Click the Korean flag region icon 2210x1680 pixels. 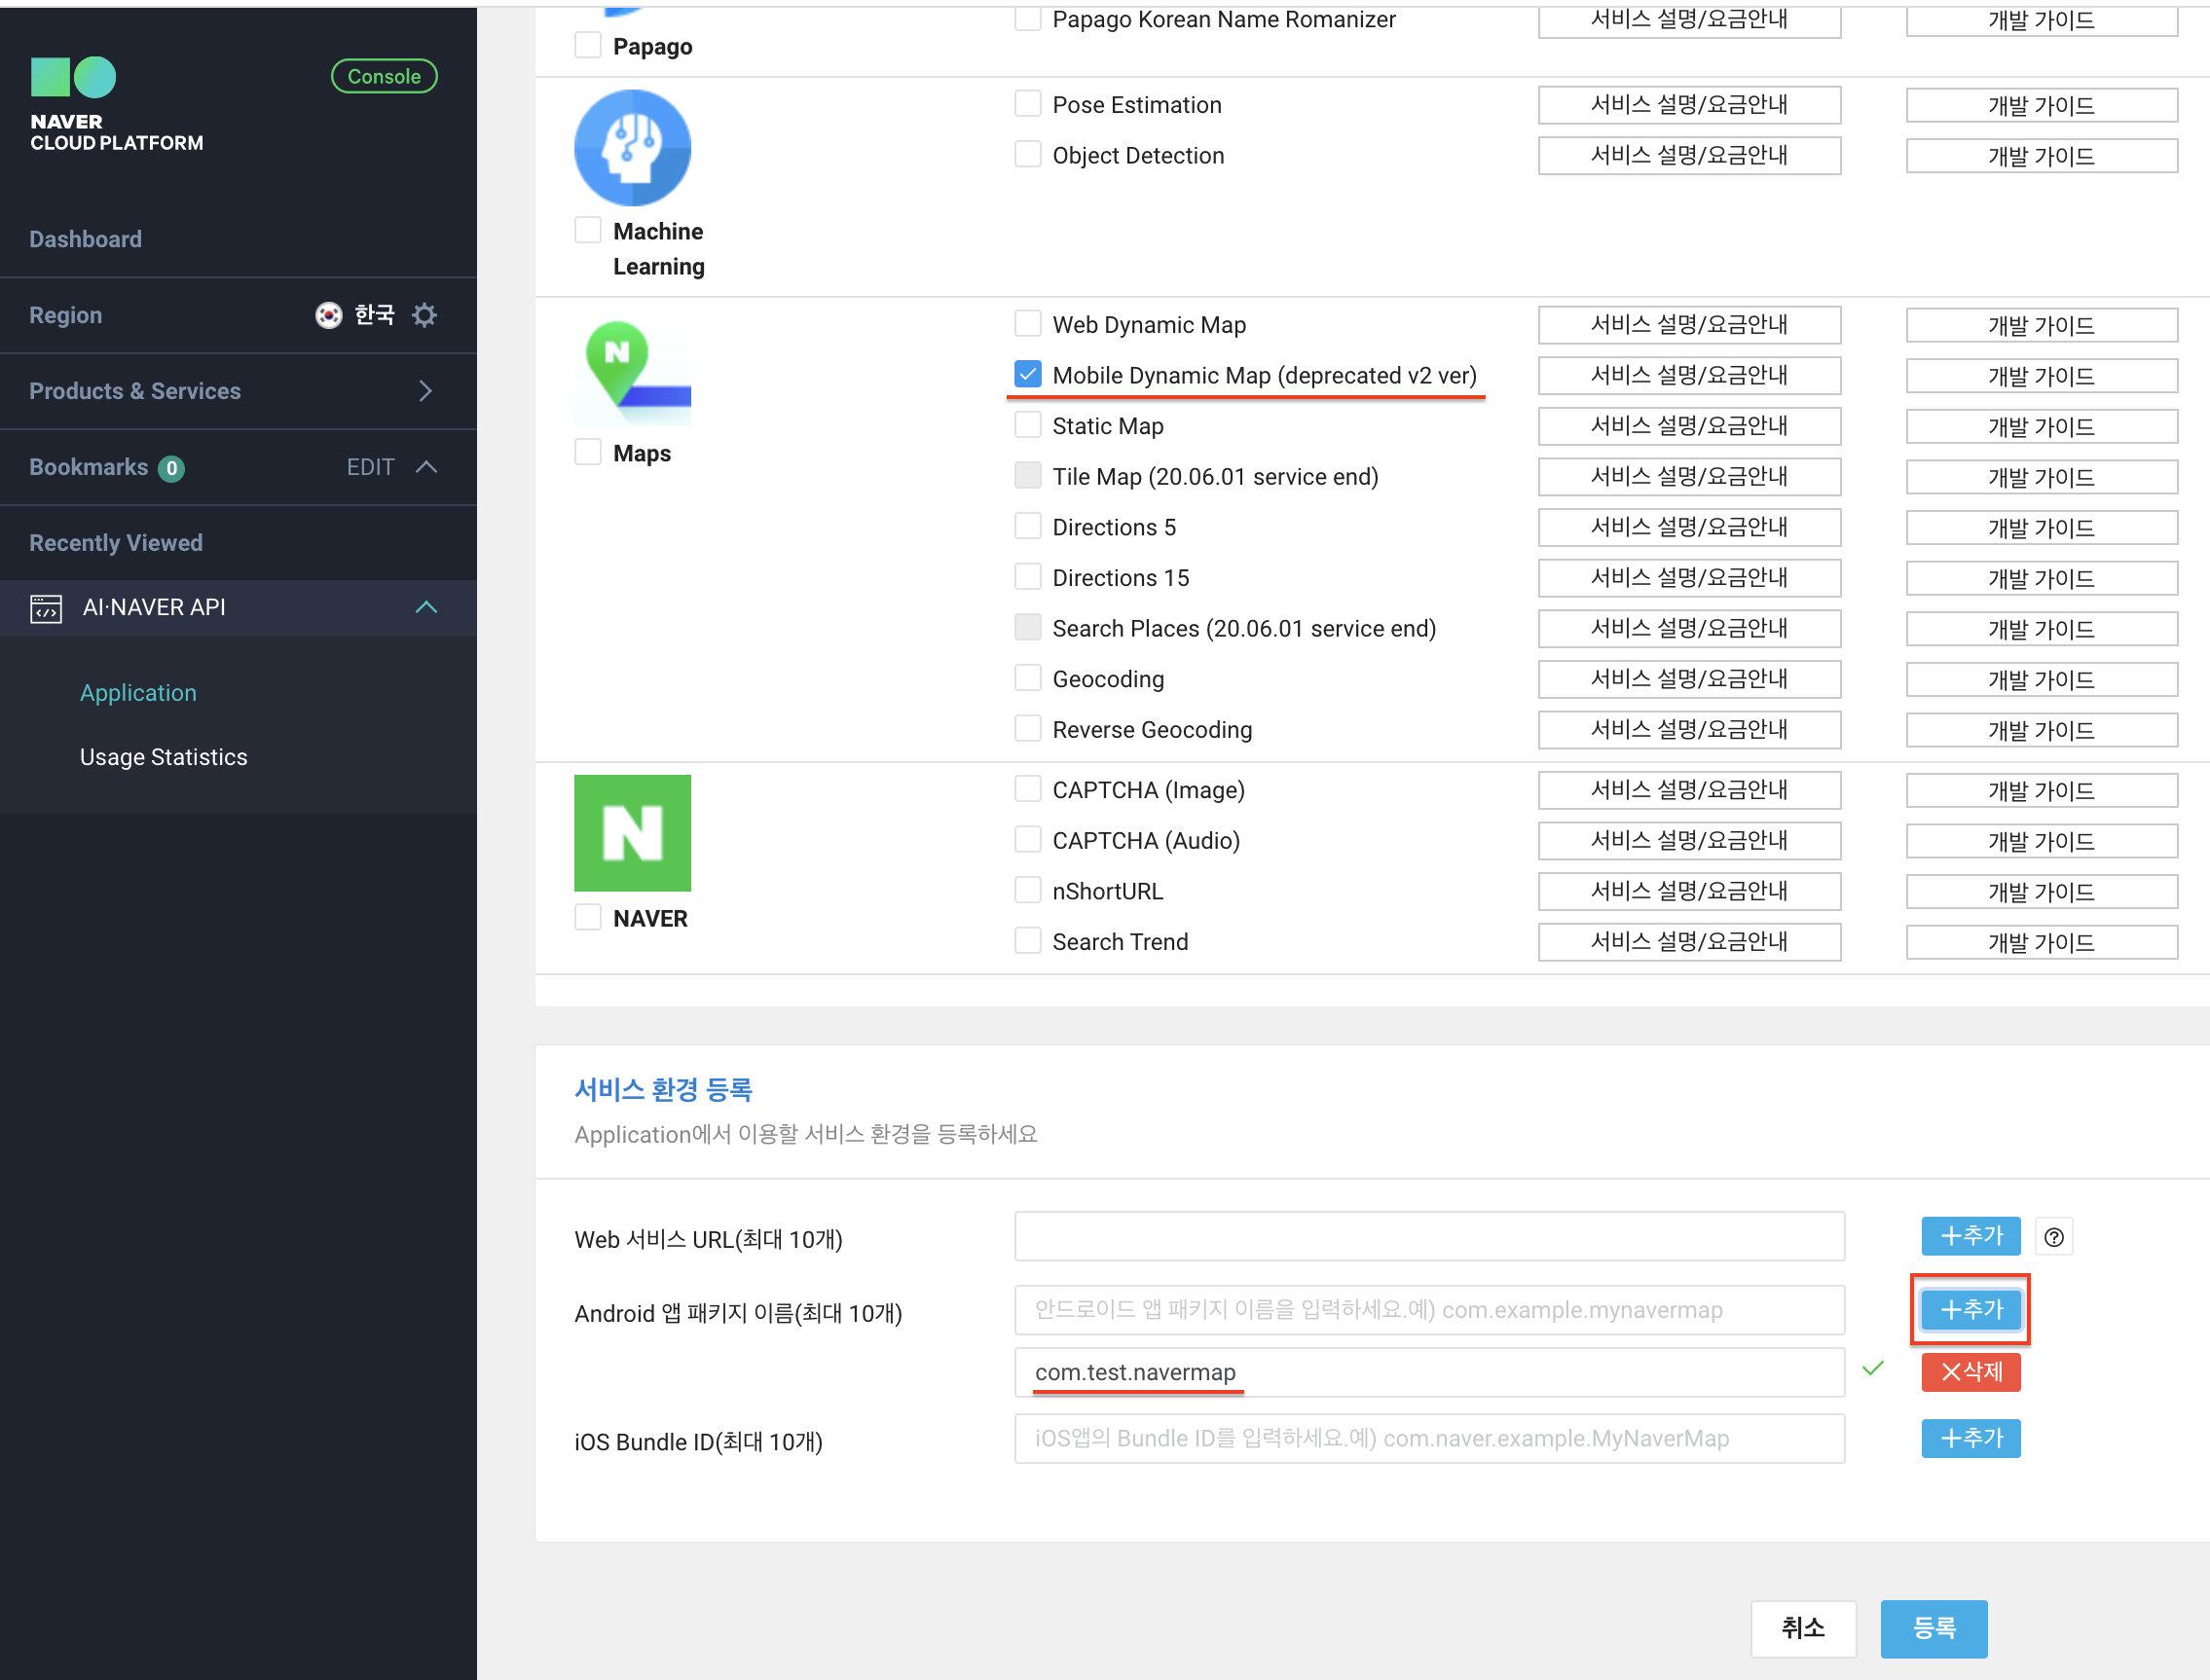(x=328, y=315)
